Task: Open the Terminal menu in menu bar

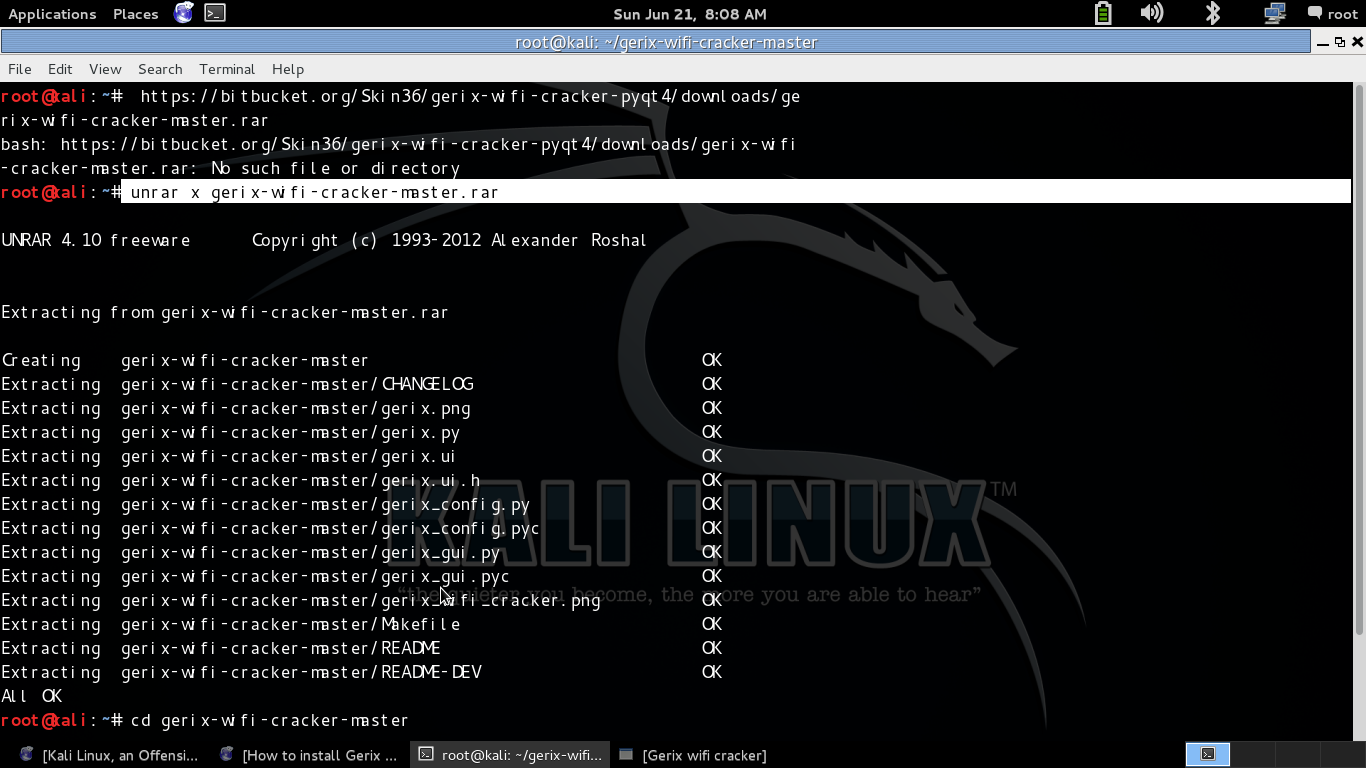Action: click(227, 69)
